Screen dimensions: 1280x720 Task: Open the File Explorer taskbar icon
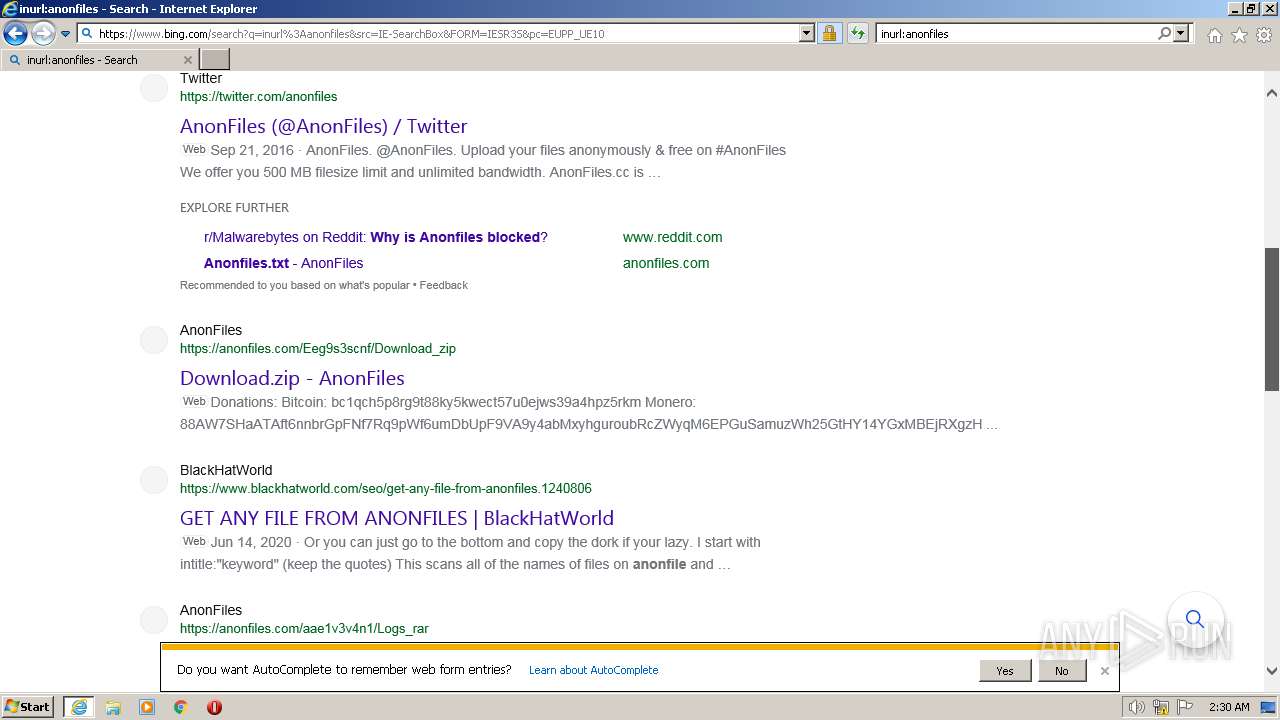click(113, 707)
